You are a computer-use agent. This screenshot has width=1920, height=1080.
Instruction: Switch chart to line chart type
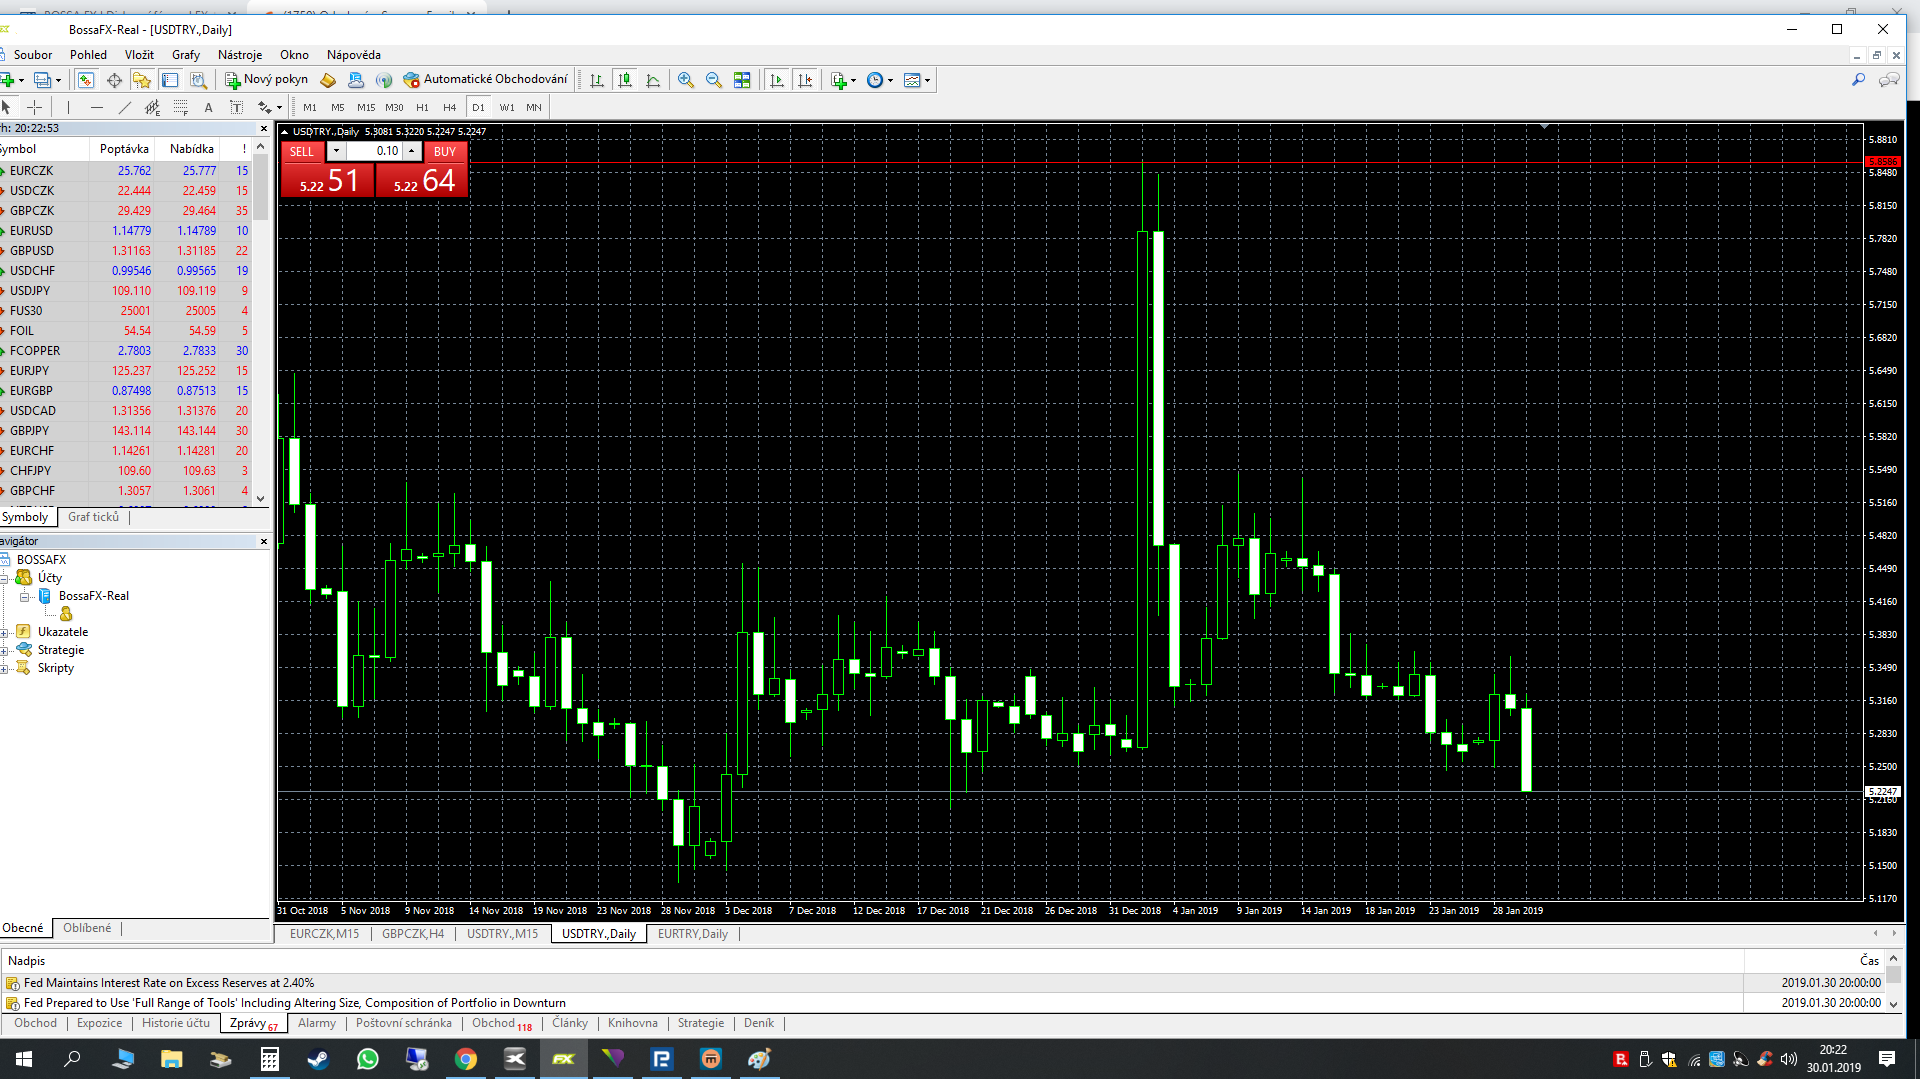[x=653, y=80]
